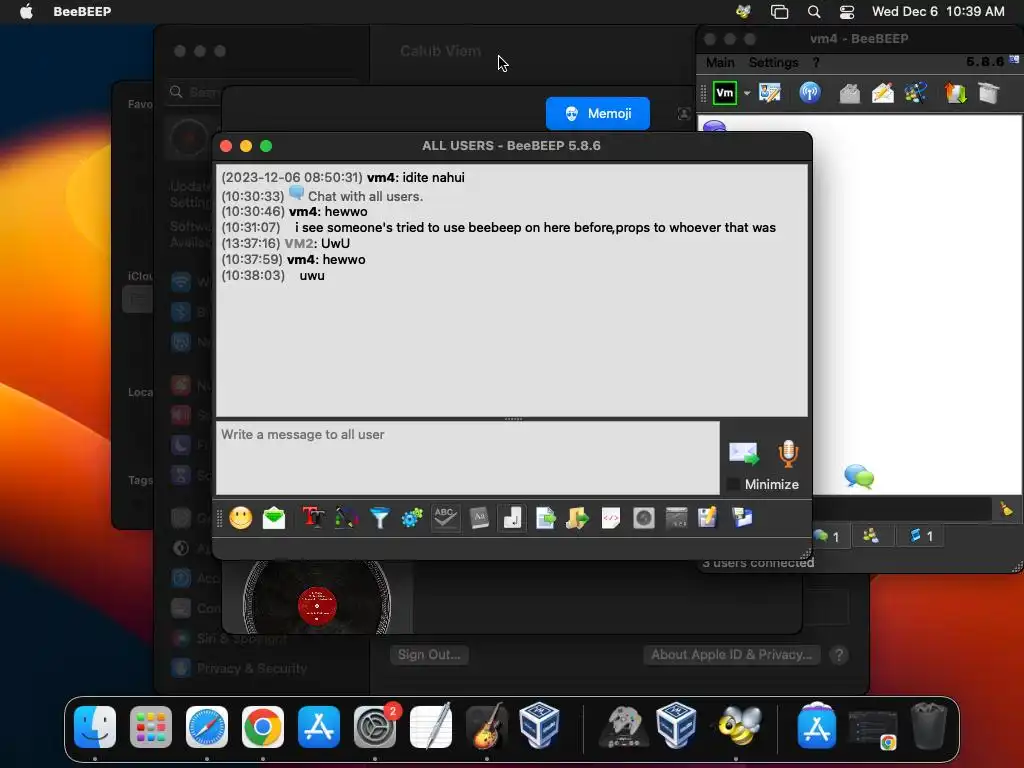Open System Settings from the Dock
Screen dimensions: 1024x768
375,726
